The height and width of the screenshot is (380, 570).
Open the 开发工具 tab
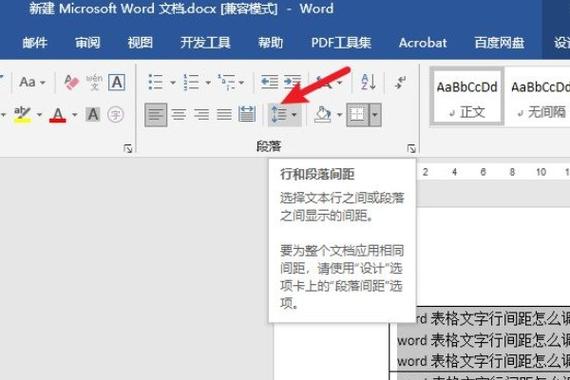pyautogui.click(x=205, y=43)
